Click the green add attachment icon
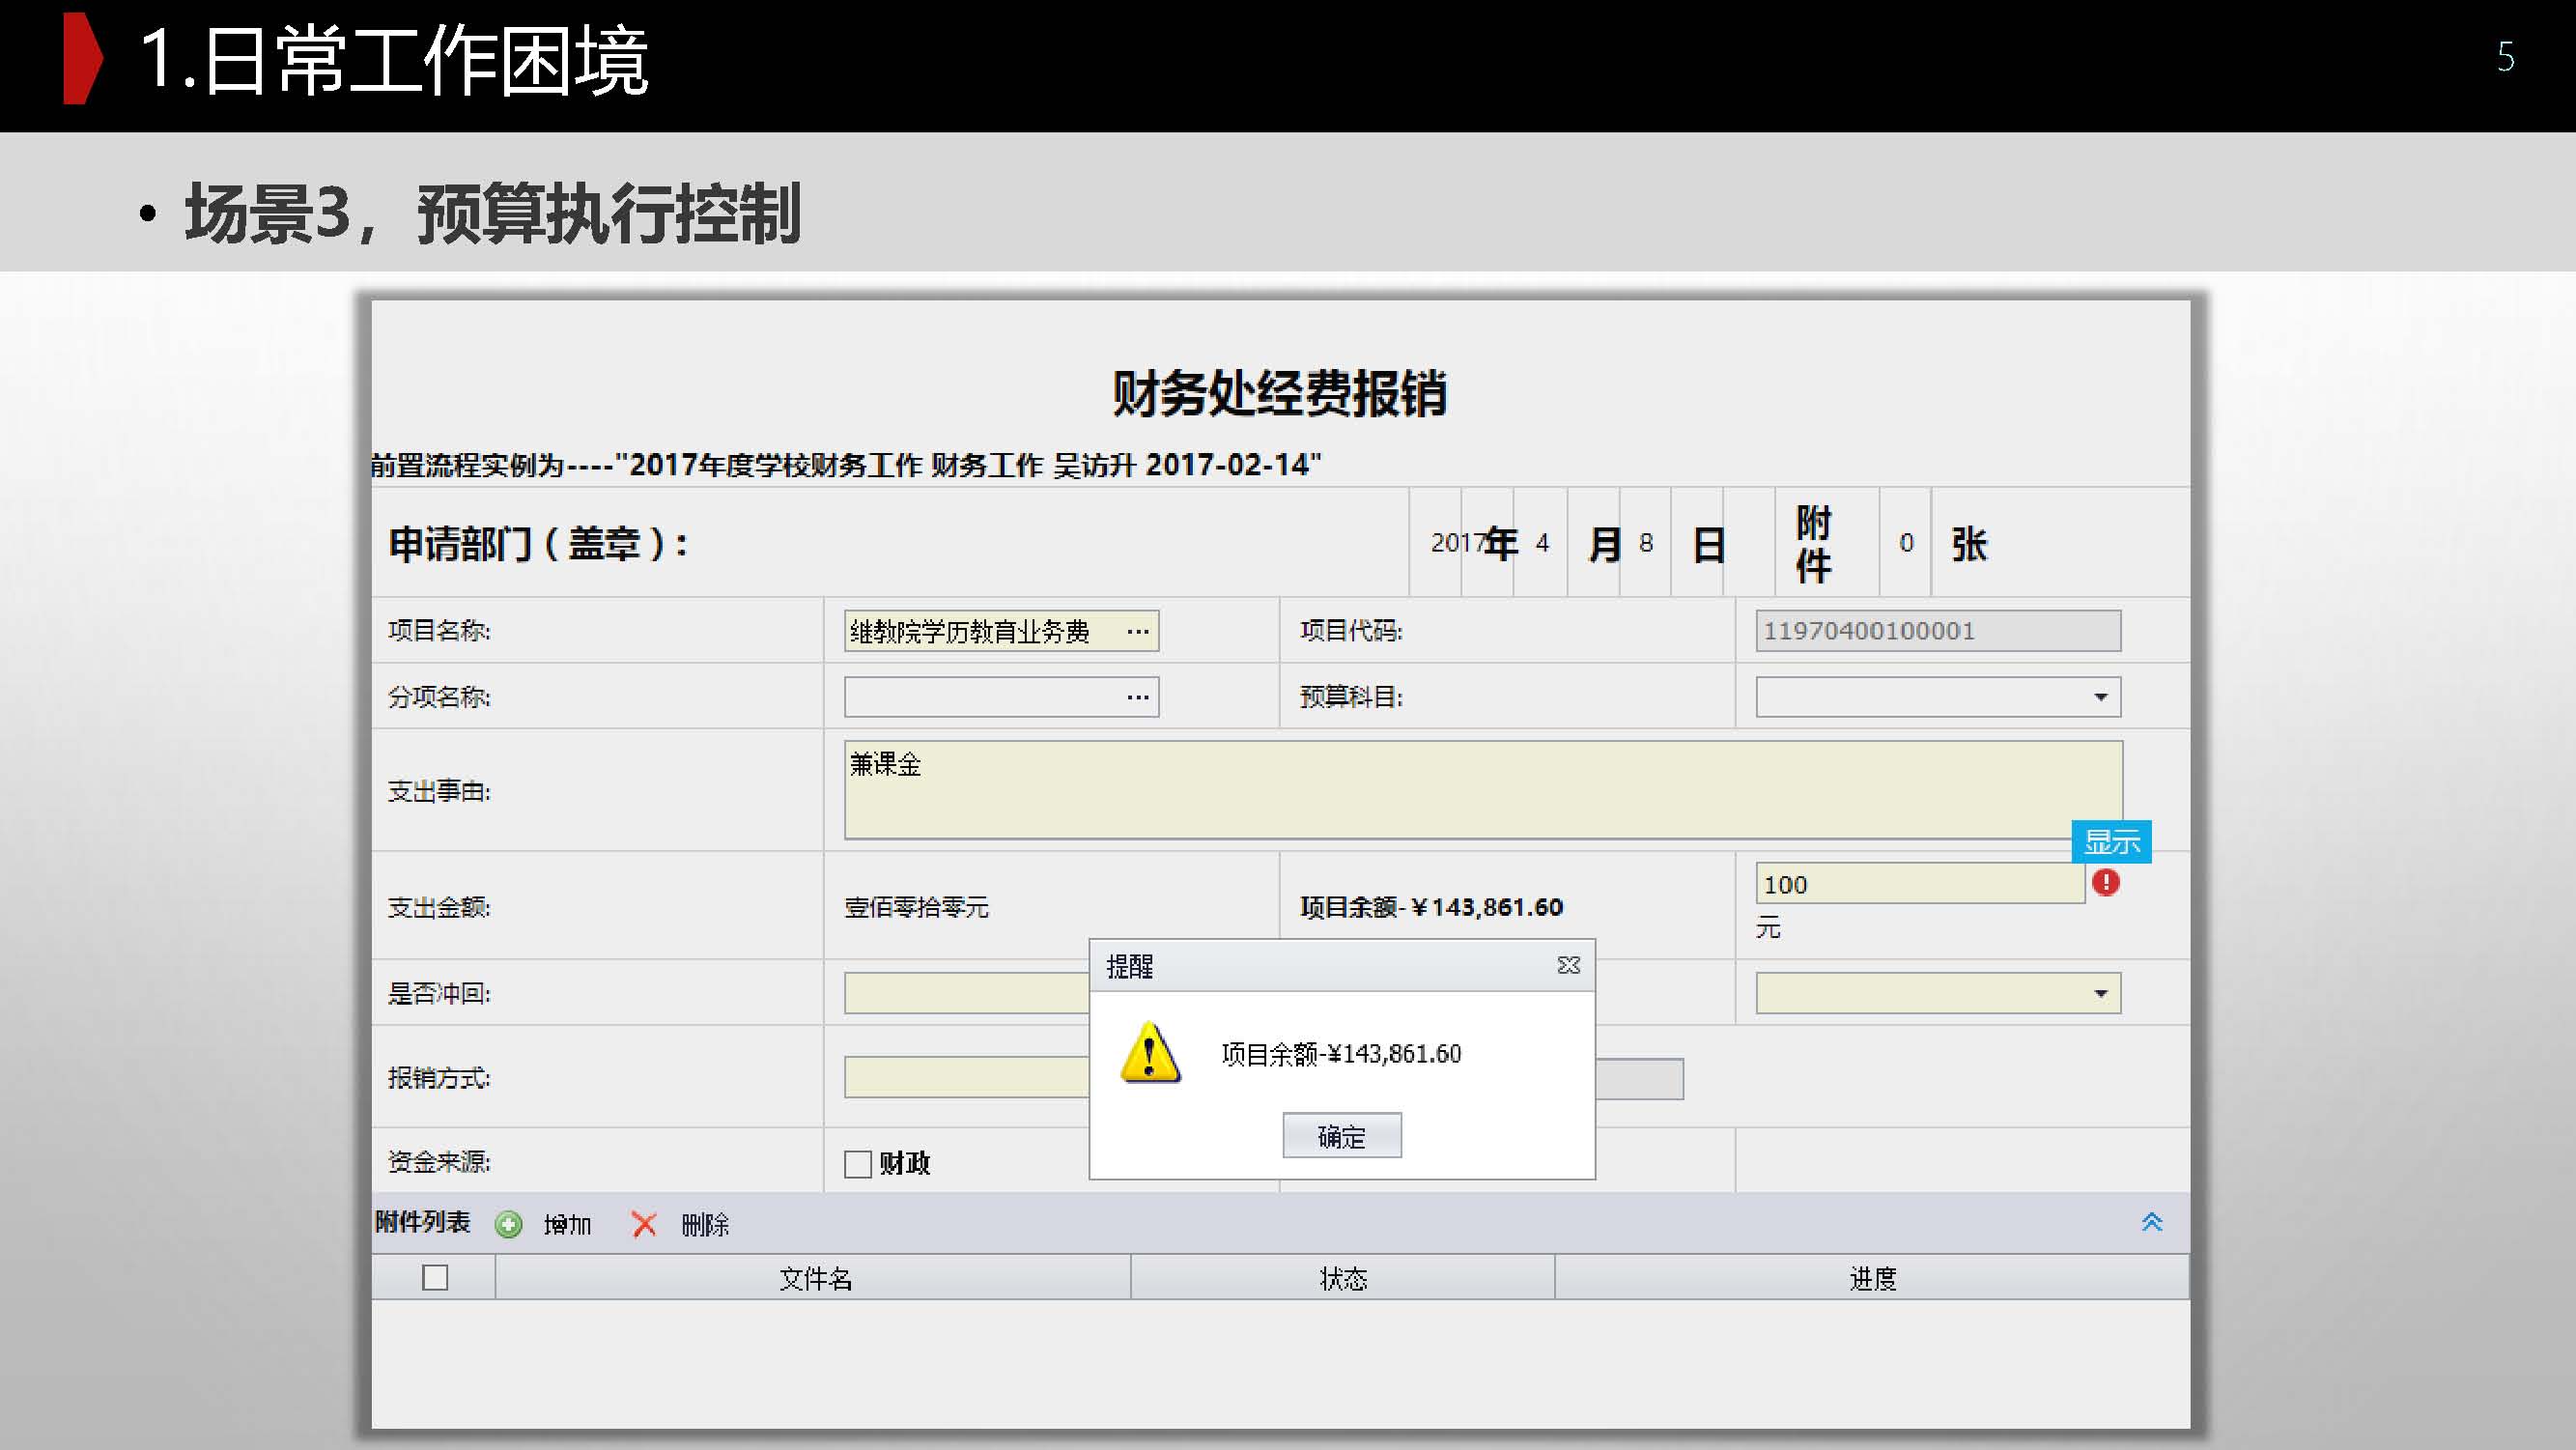 tap(509, 1224)
